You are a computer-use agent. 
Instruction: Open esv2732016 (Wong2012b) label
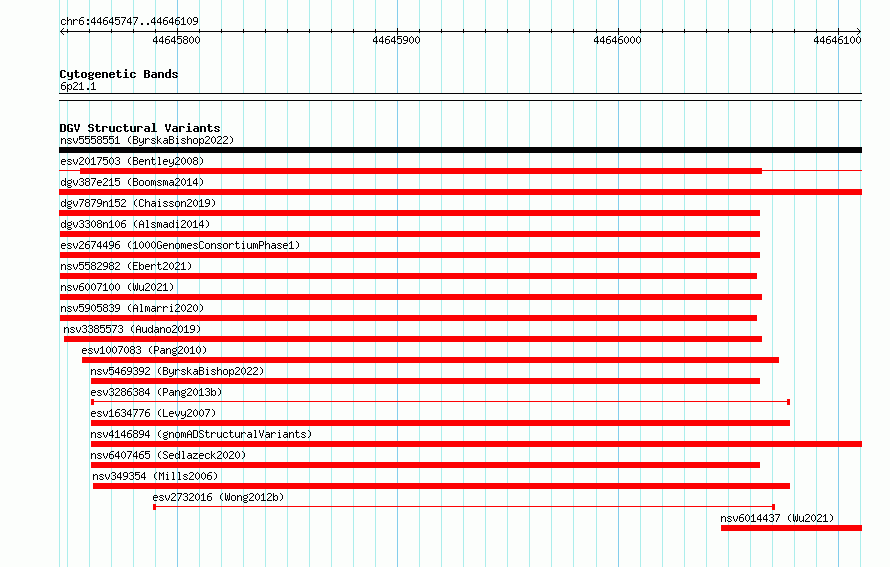(218, 497)
